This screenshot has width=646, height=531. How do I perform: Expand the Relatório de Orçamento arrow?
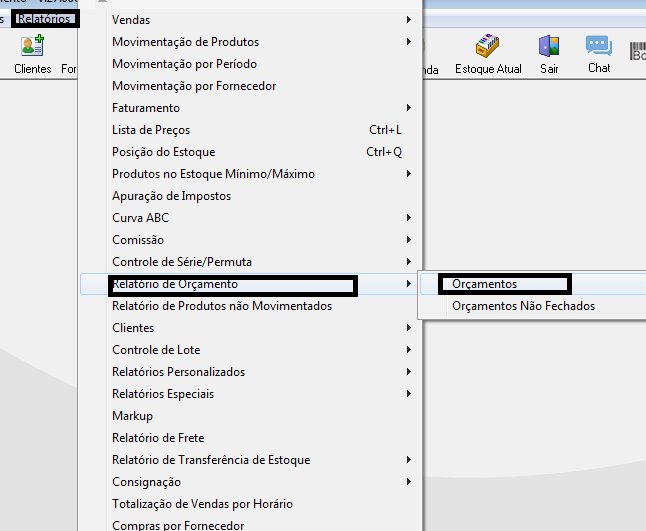pyautogui.click(x=409, y=283)
